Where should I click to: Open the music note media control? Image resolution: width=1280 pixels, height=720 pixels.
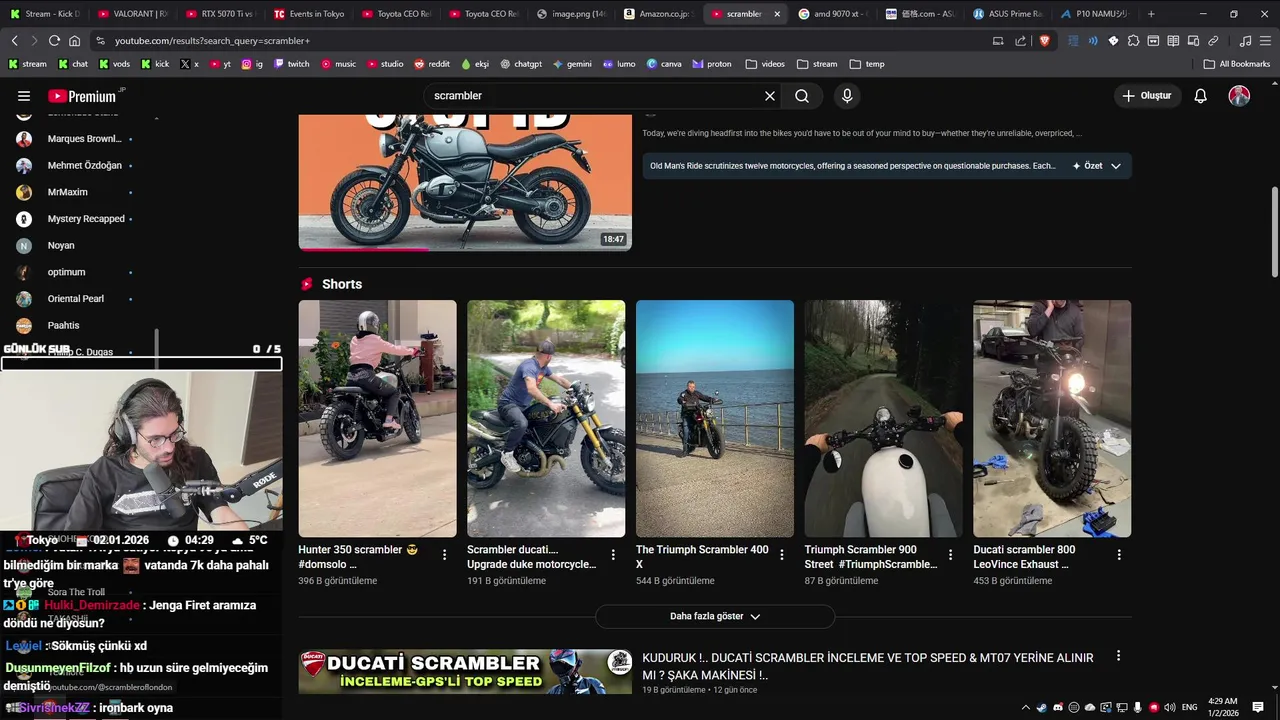coord(1245,41)
